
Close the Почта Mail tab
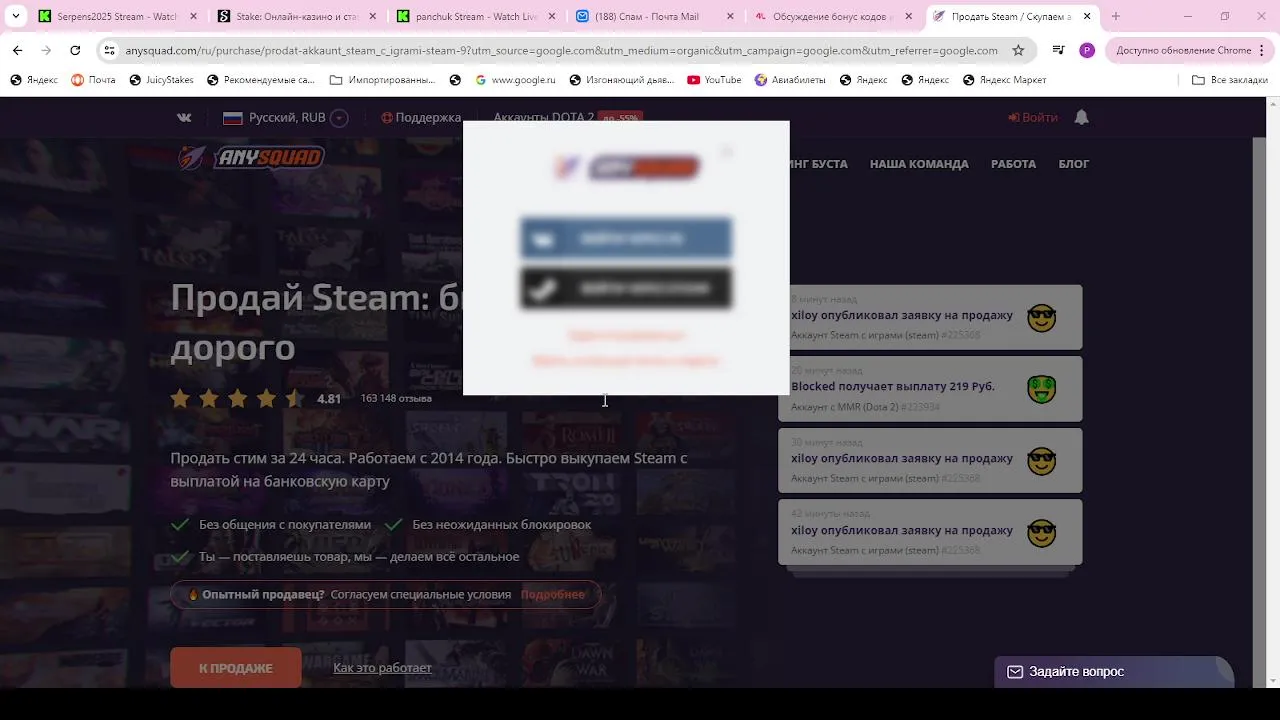[x=730, y=16]
